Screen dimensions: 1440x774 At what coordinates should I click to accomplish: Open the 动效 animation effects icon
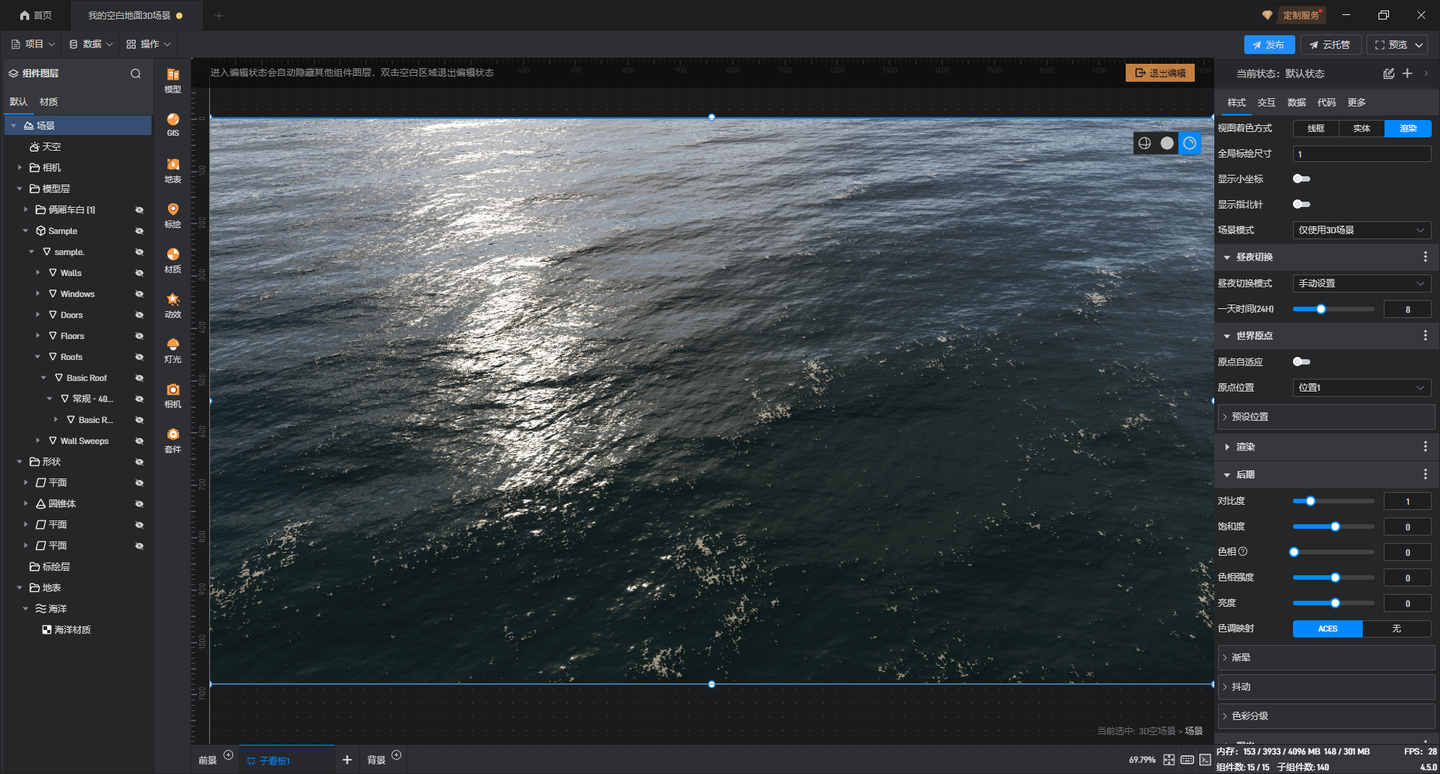pyautogui.click(x=173, y=305)
